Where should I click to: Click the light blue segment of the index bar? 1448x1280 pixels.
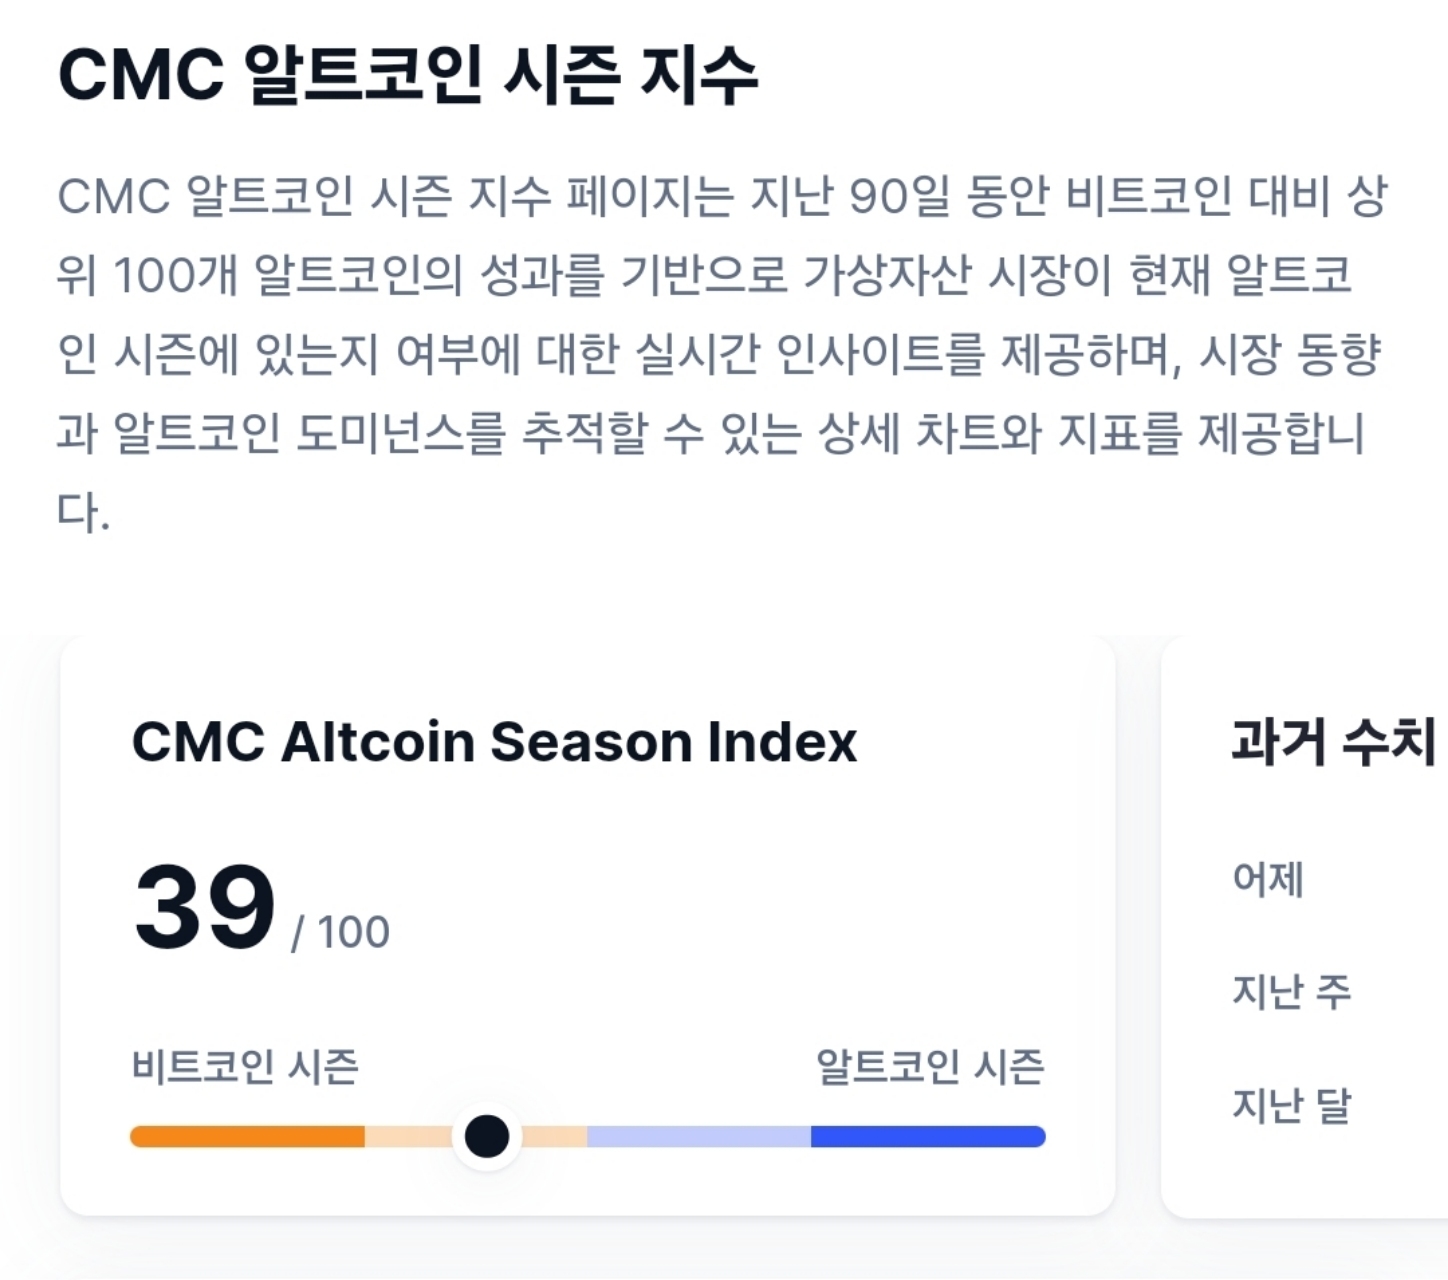click(x=698, y=1137)
